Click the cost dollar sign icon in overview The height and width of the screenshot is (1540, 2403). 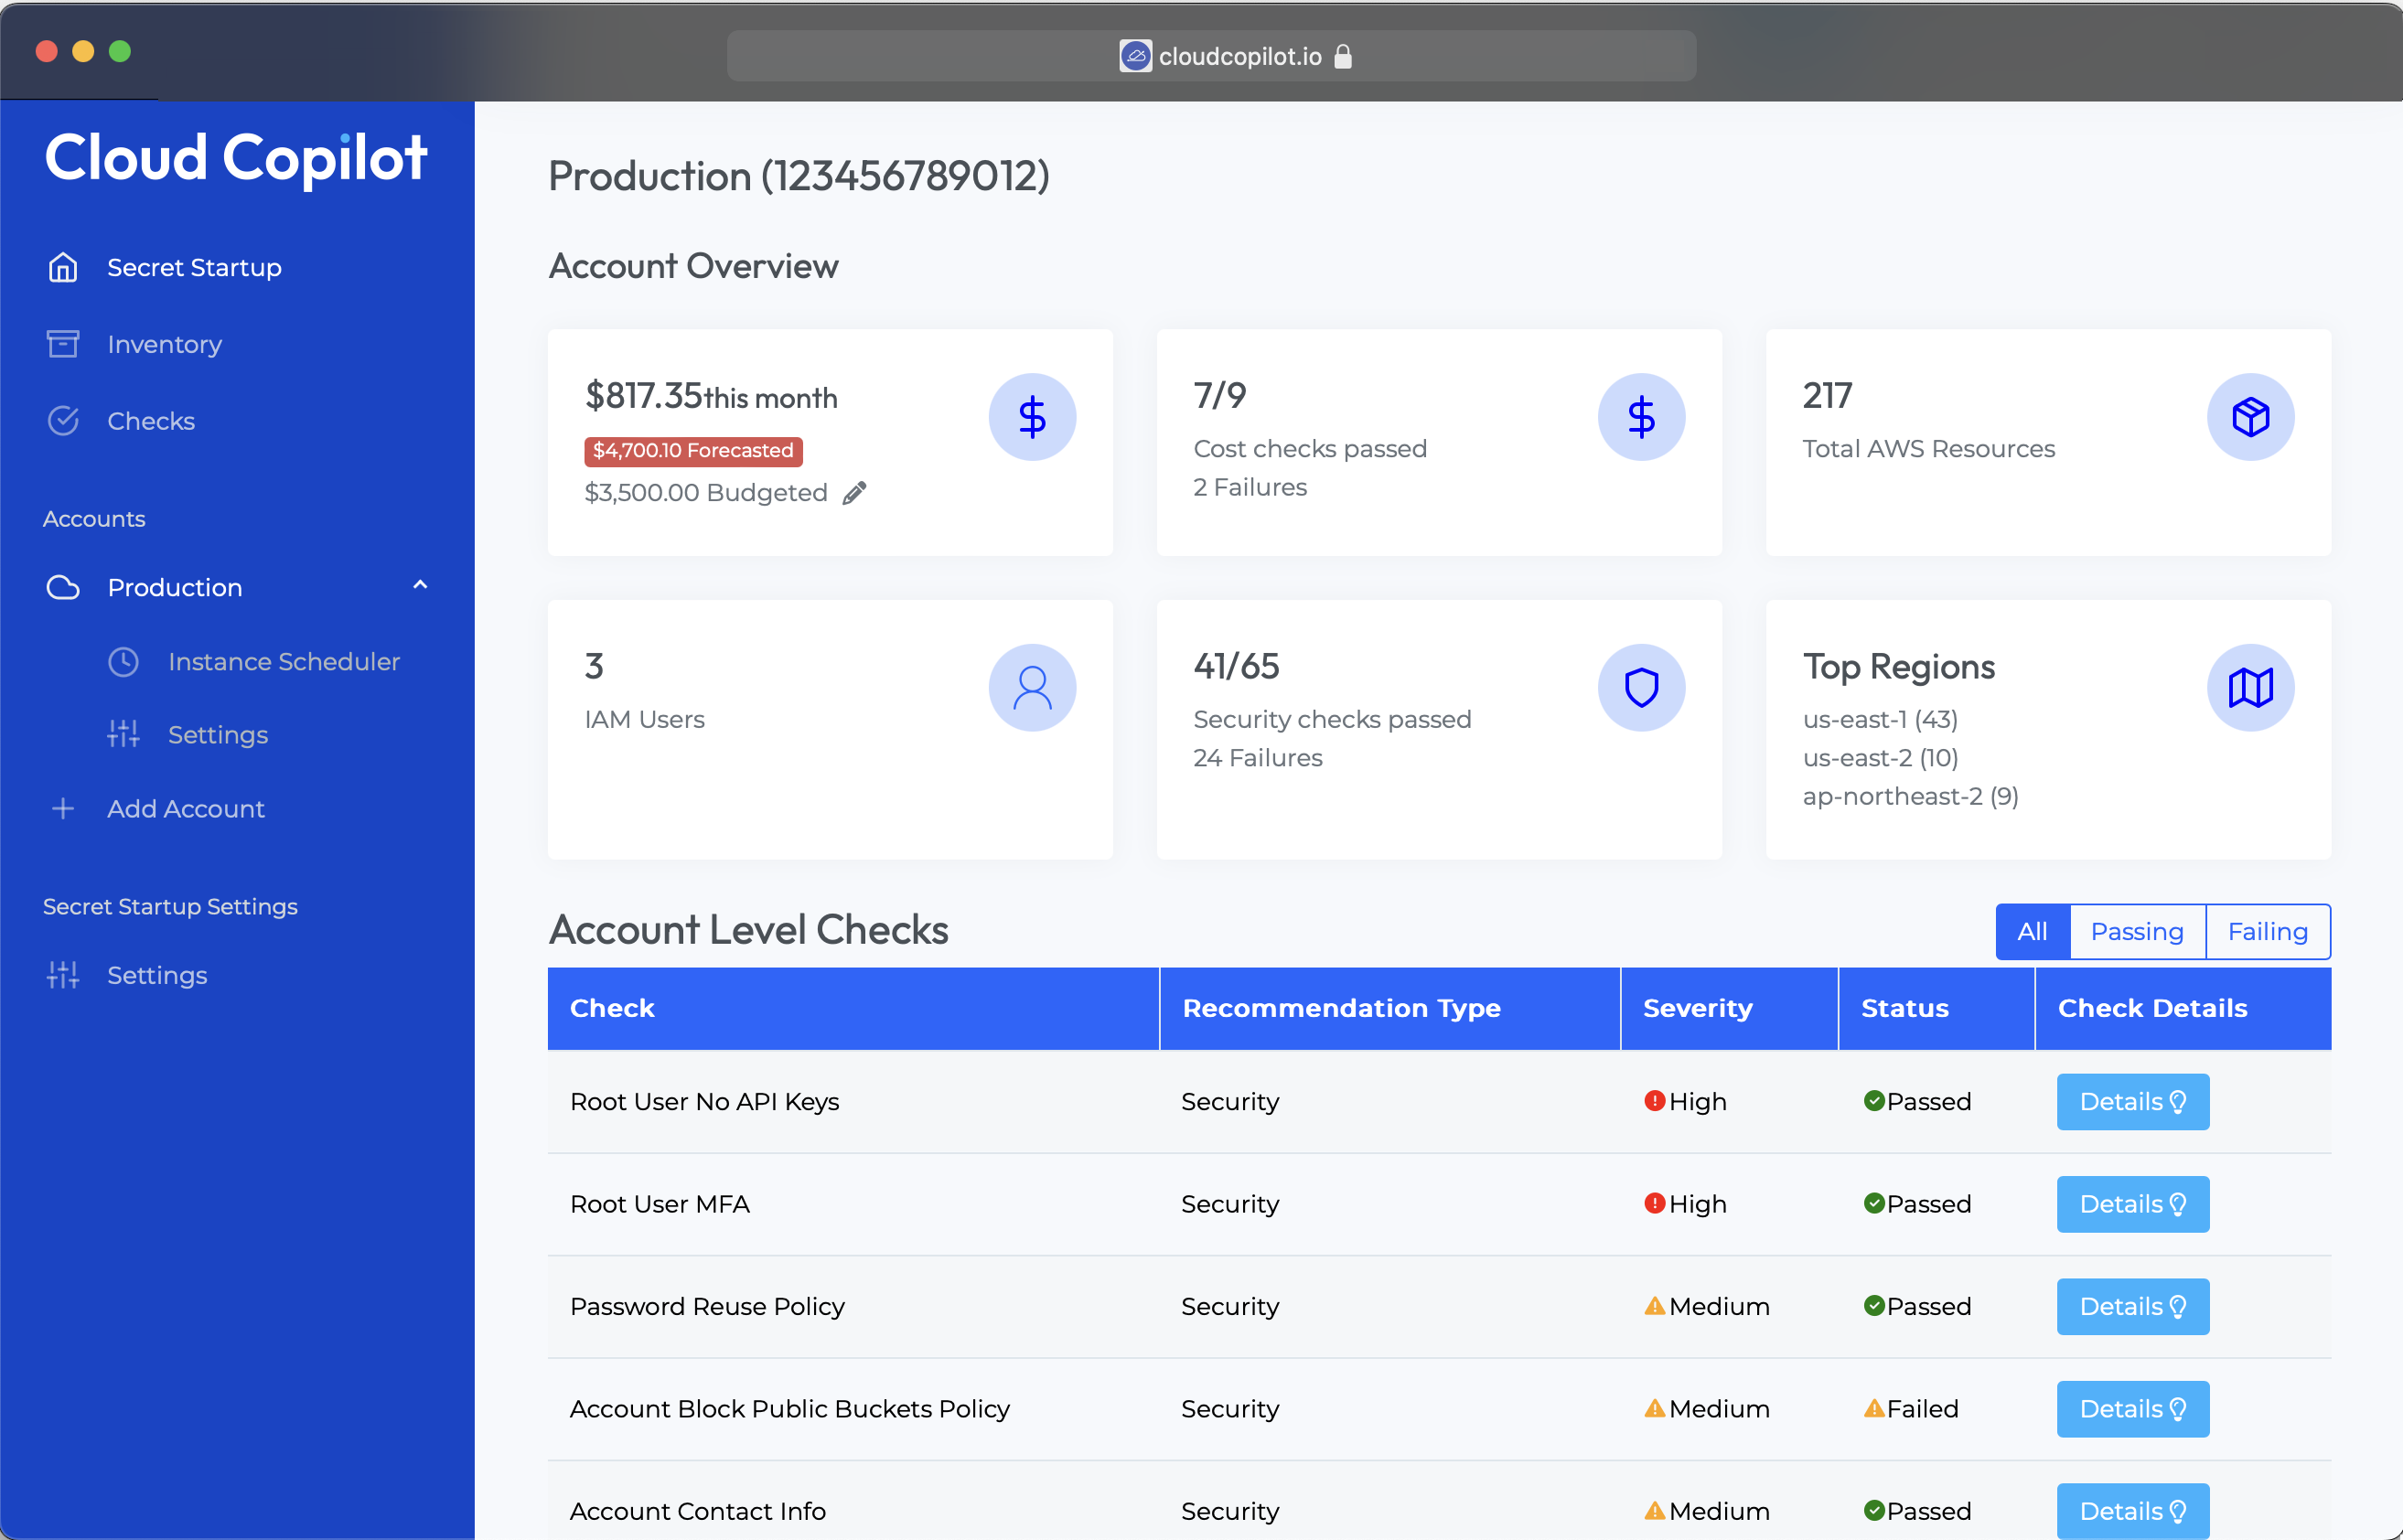[1032, 418]
